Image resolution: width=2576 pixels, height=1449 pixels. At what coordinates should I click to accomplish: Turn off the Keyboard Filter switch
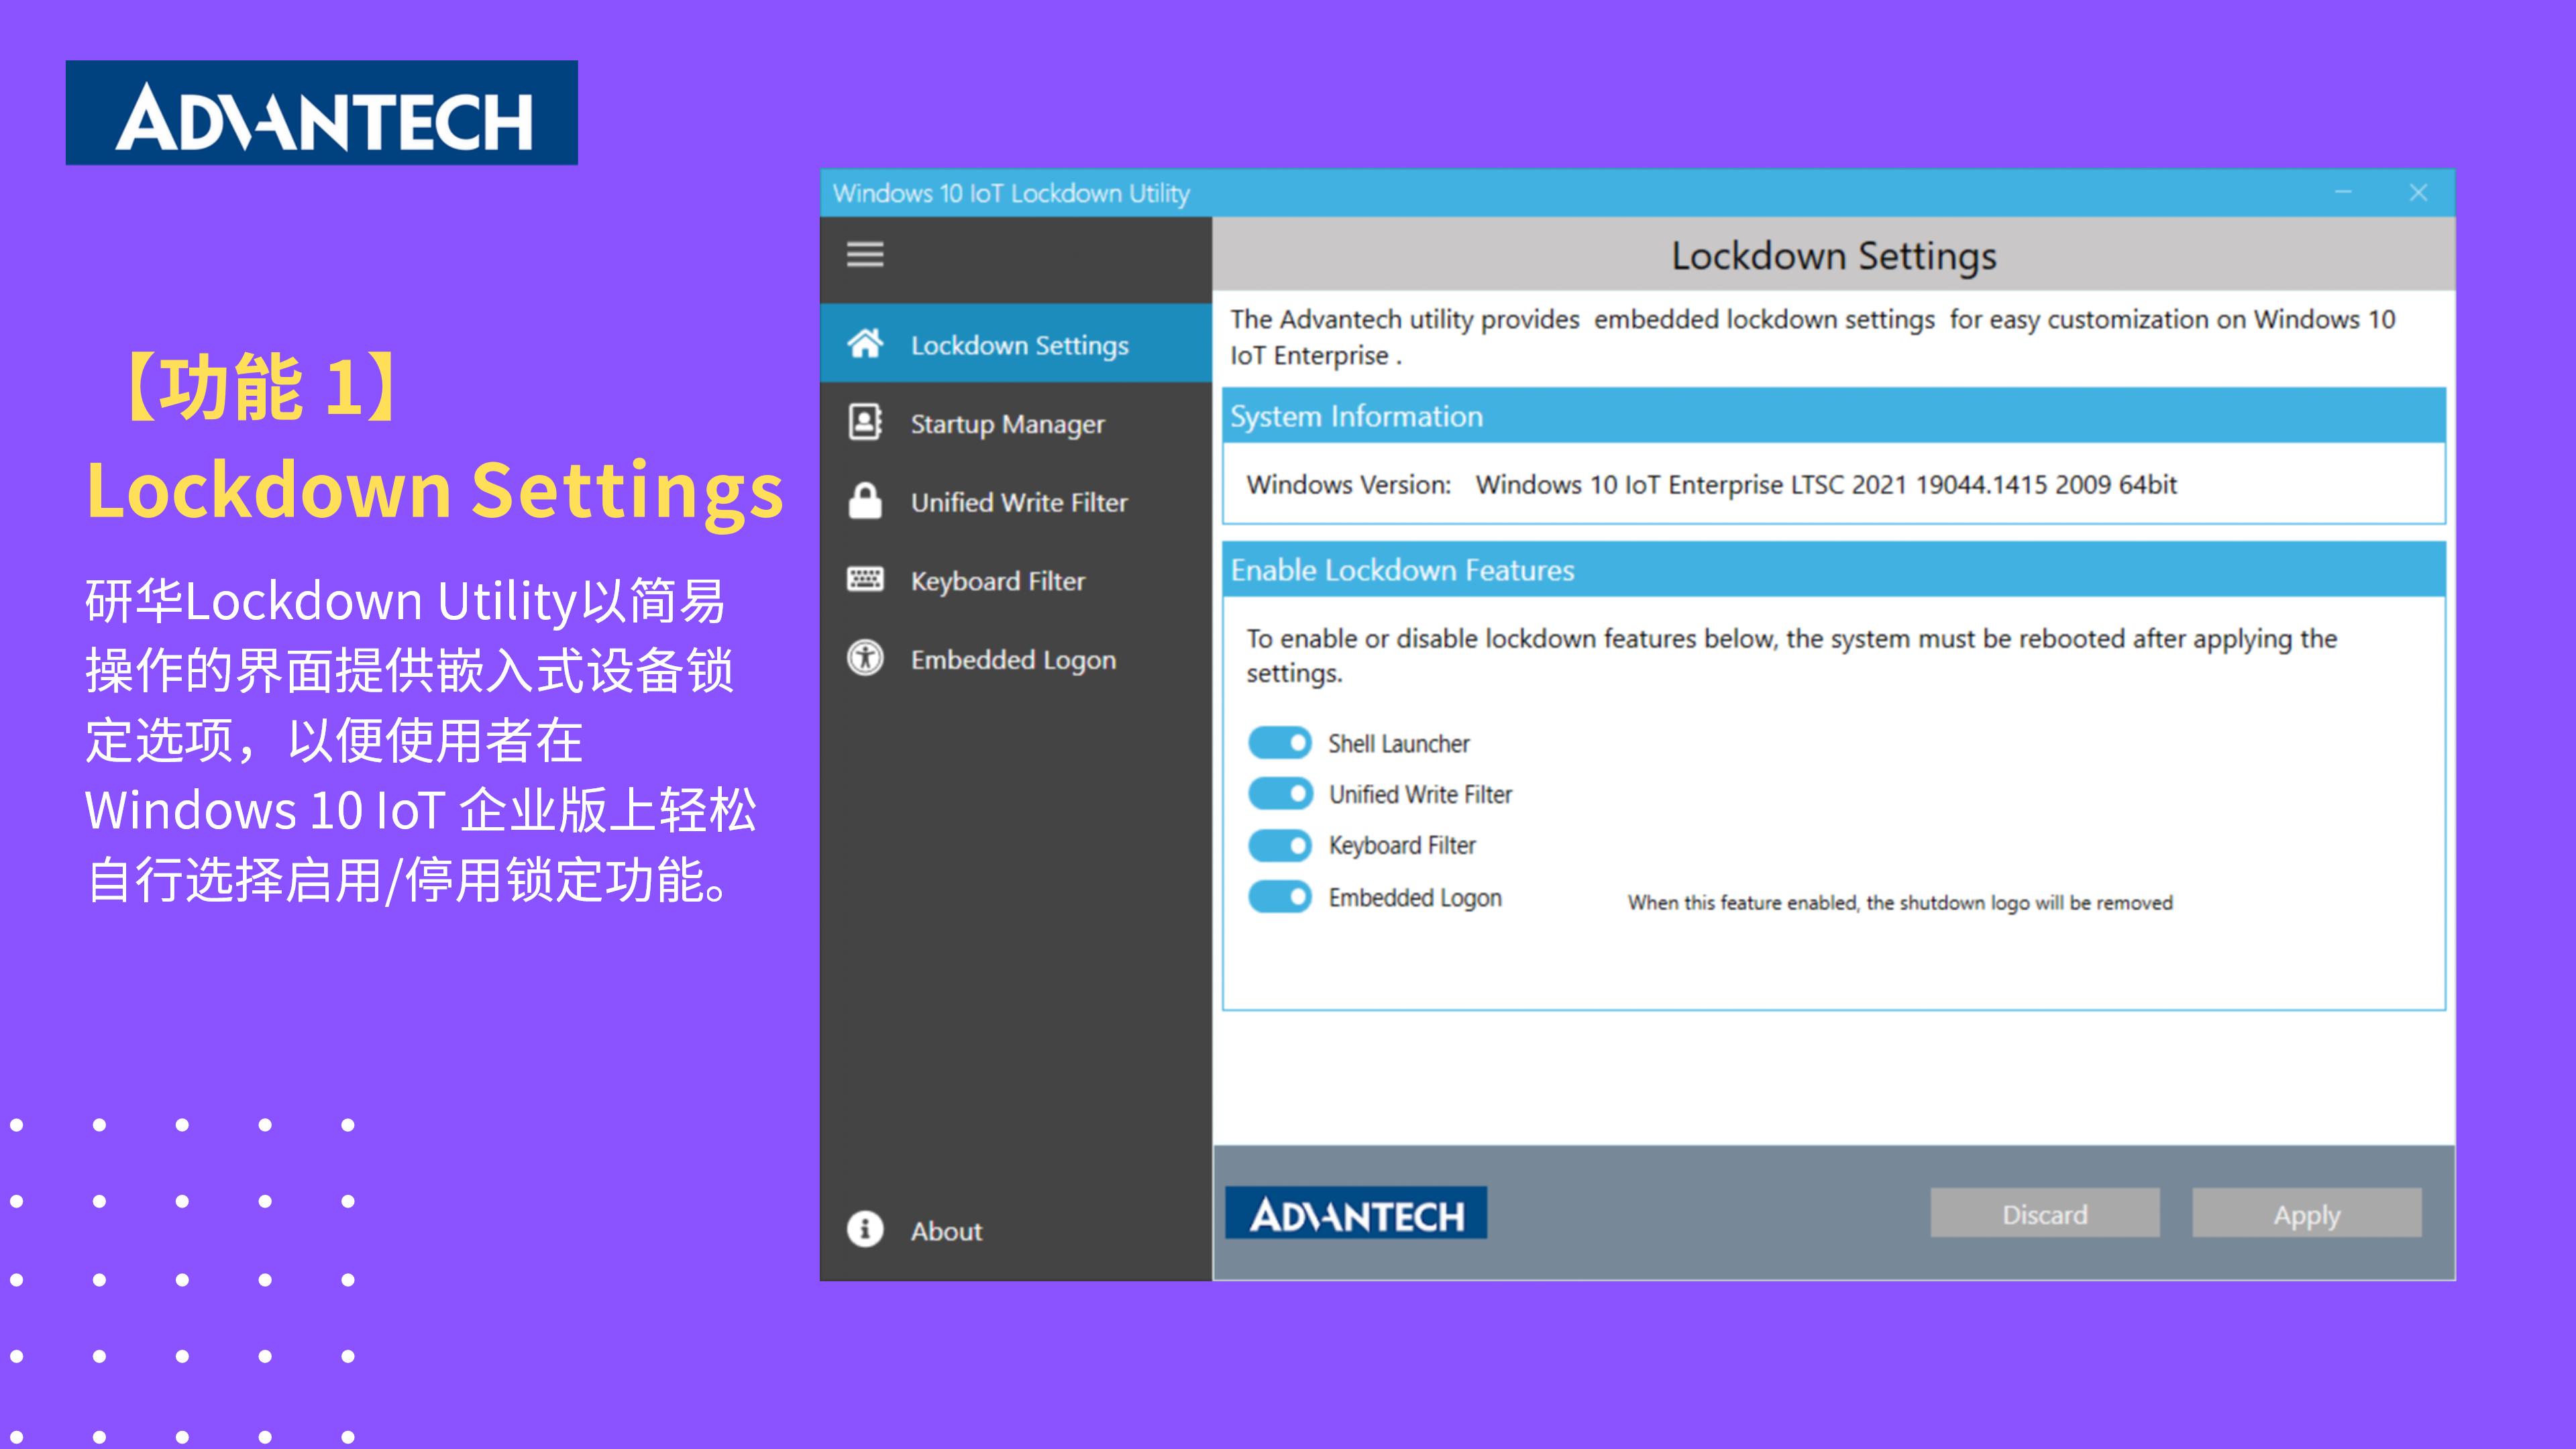pyautogui.click(x=1280, y=846)
